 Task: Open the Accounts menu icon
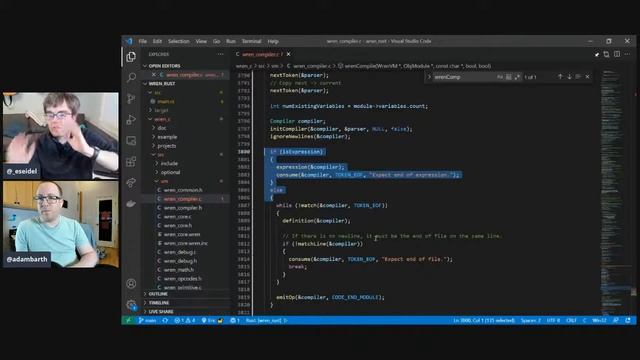click(x=131, y=283)
